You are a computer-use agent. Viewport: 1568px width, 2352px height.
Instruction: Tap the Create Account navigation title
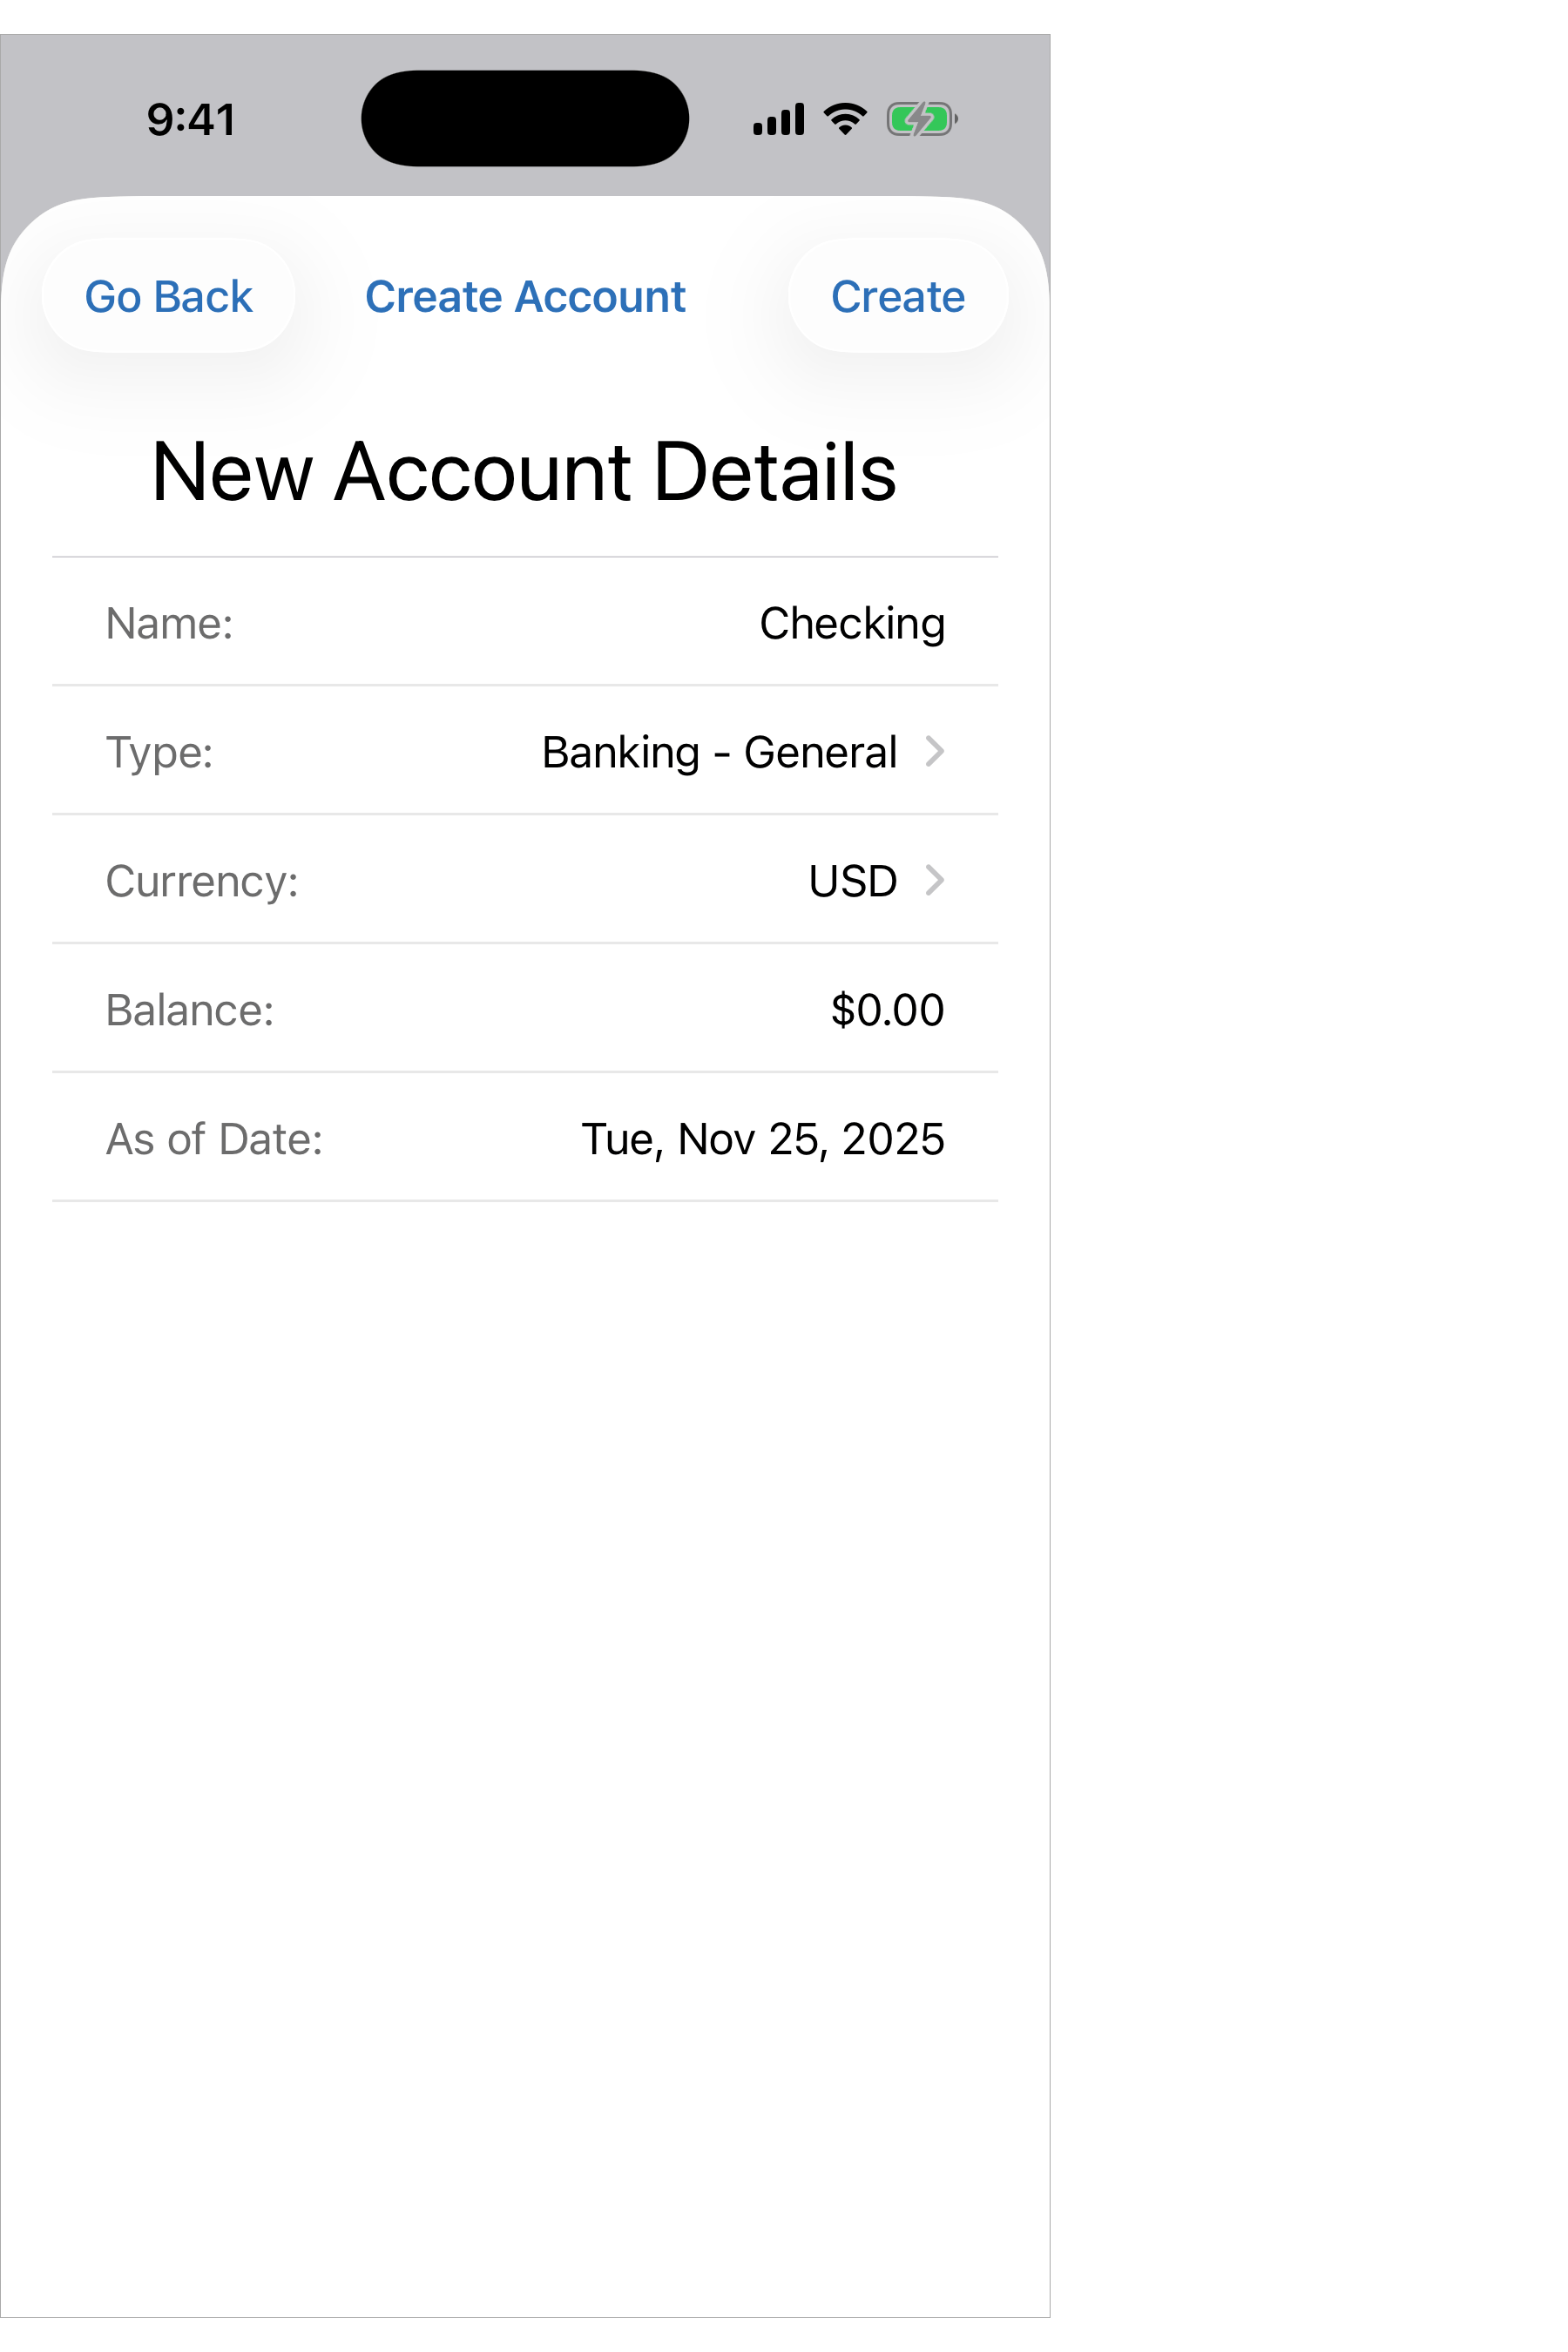(525, 297)
